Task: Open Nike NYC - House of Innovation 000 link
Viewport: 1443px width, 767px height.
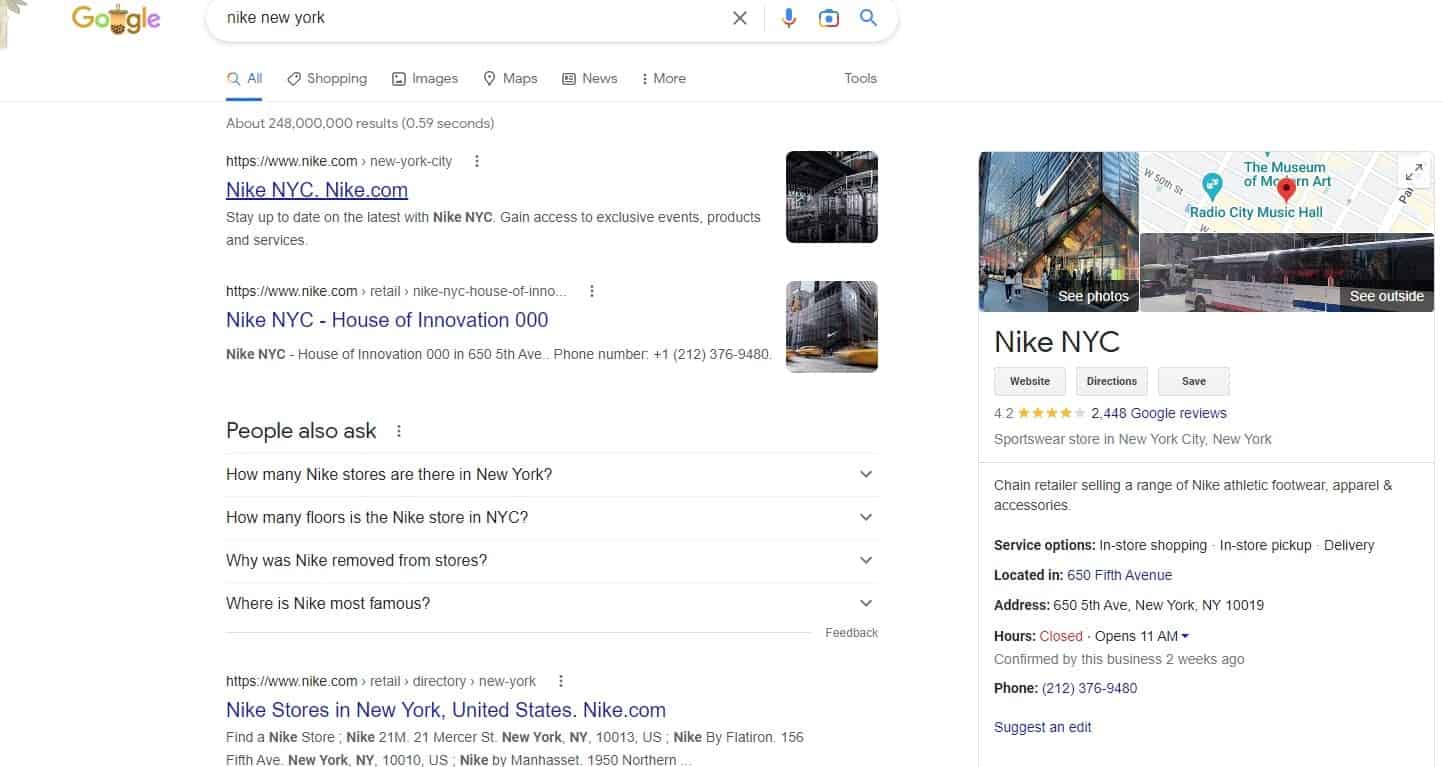Action: 387,320
